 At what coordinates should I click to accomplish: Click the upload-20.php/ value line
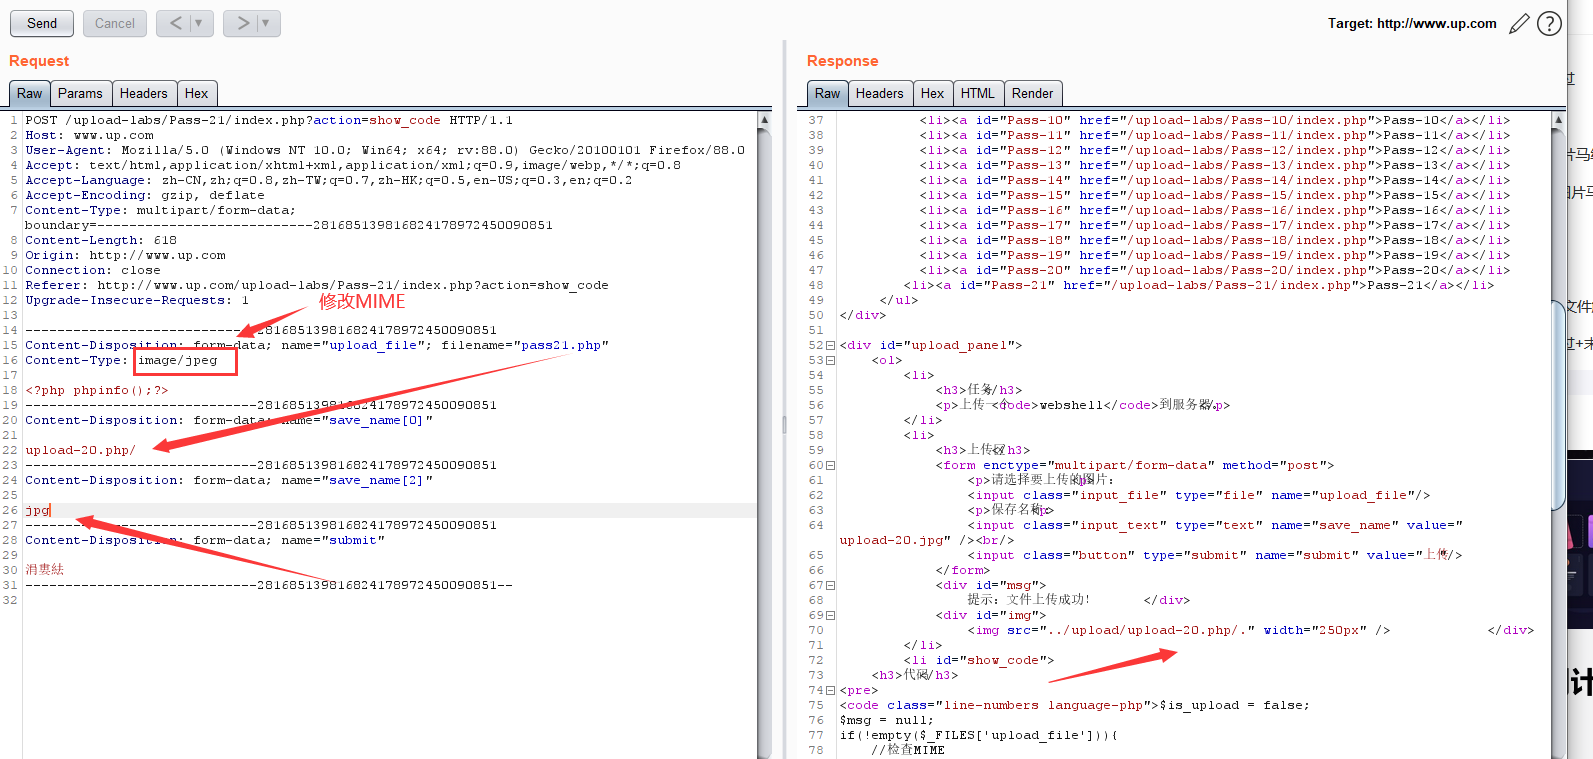(x=80, y=450)
